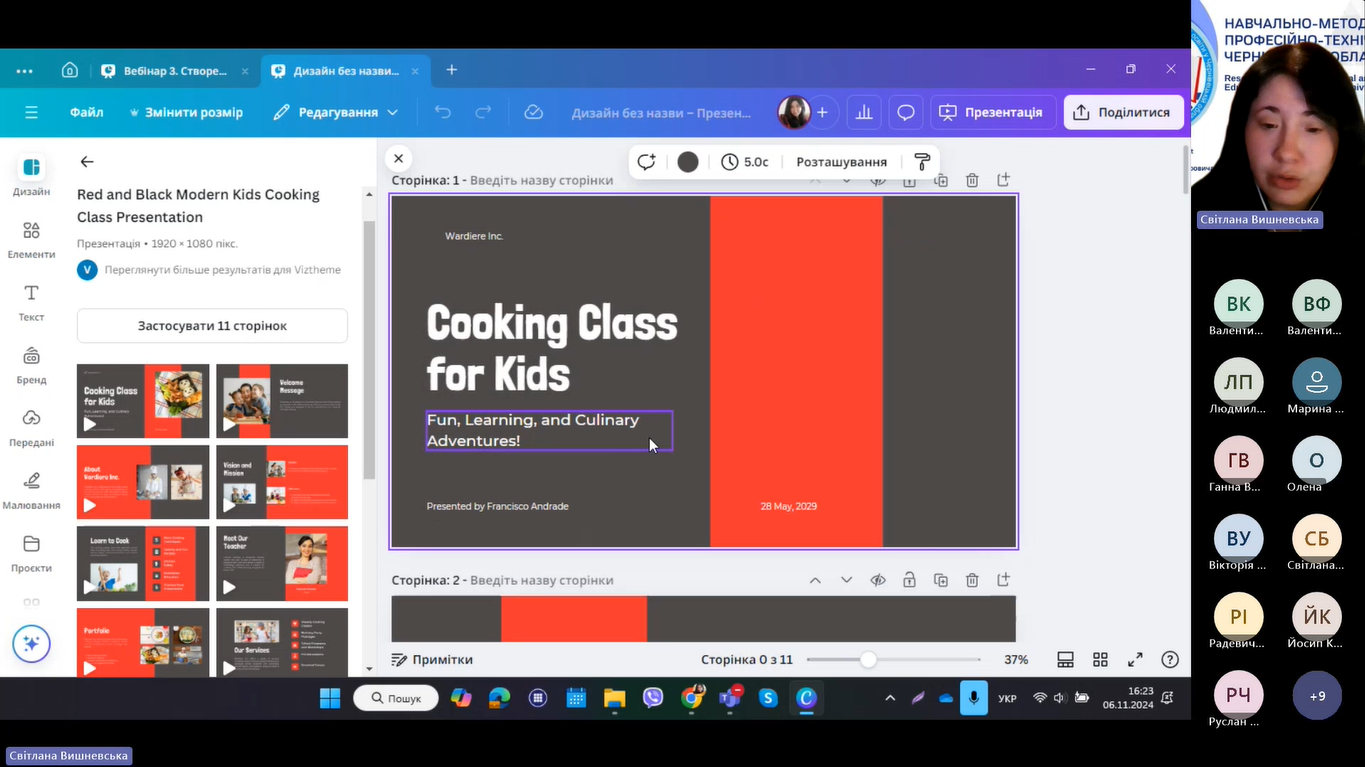This screenshot has height=767, width=1365.
Task: Click the Canva magic assistant button
Action: tap(31, 644)
